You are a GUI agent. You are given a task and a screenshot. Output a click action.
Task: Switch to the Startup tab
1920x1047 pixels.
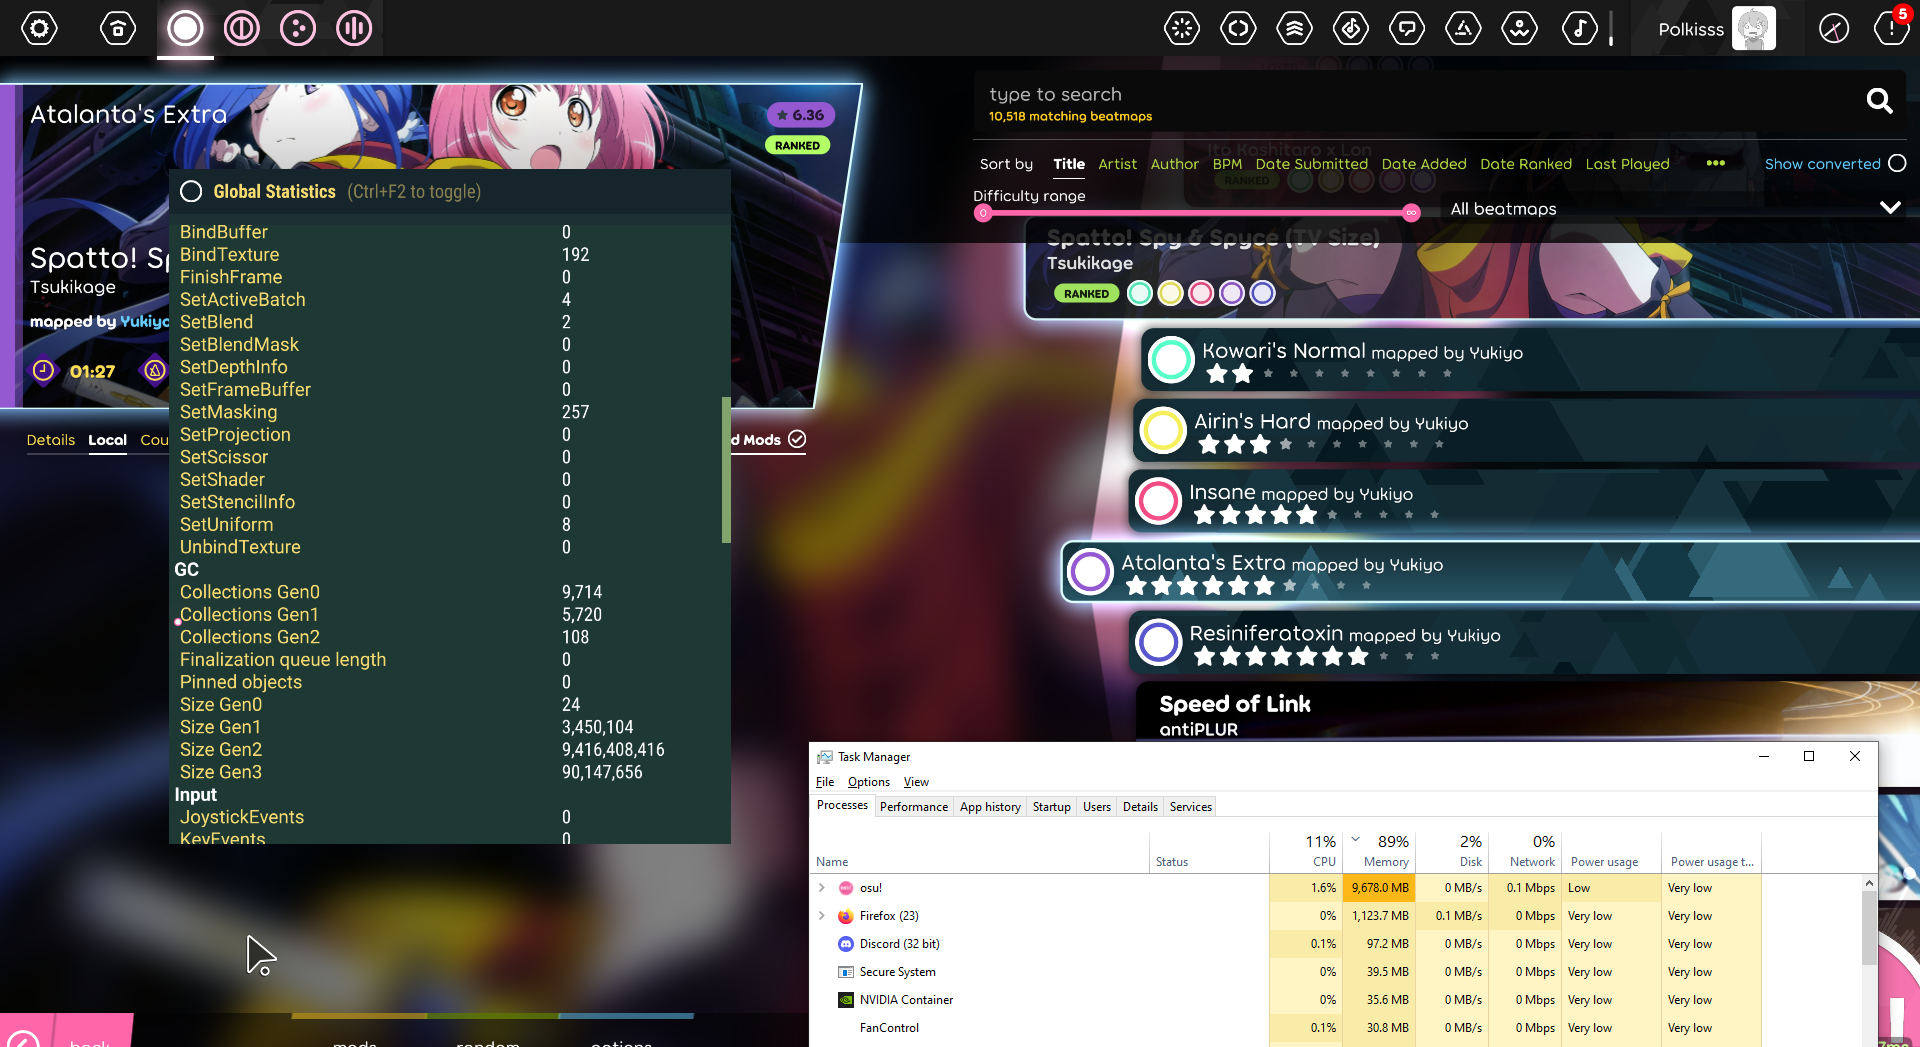1052,807
